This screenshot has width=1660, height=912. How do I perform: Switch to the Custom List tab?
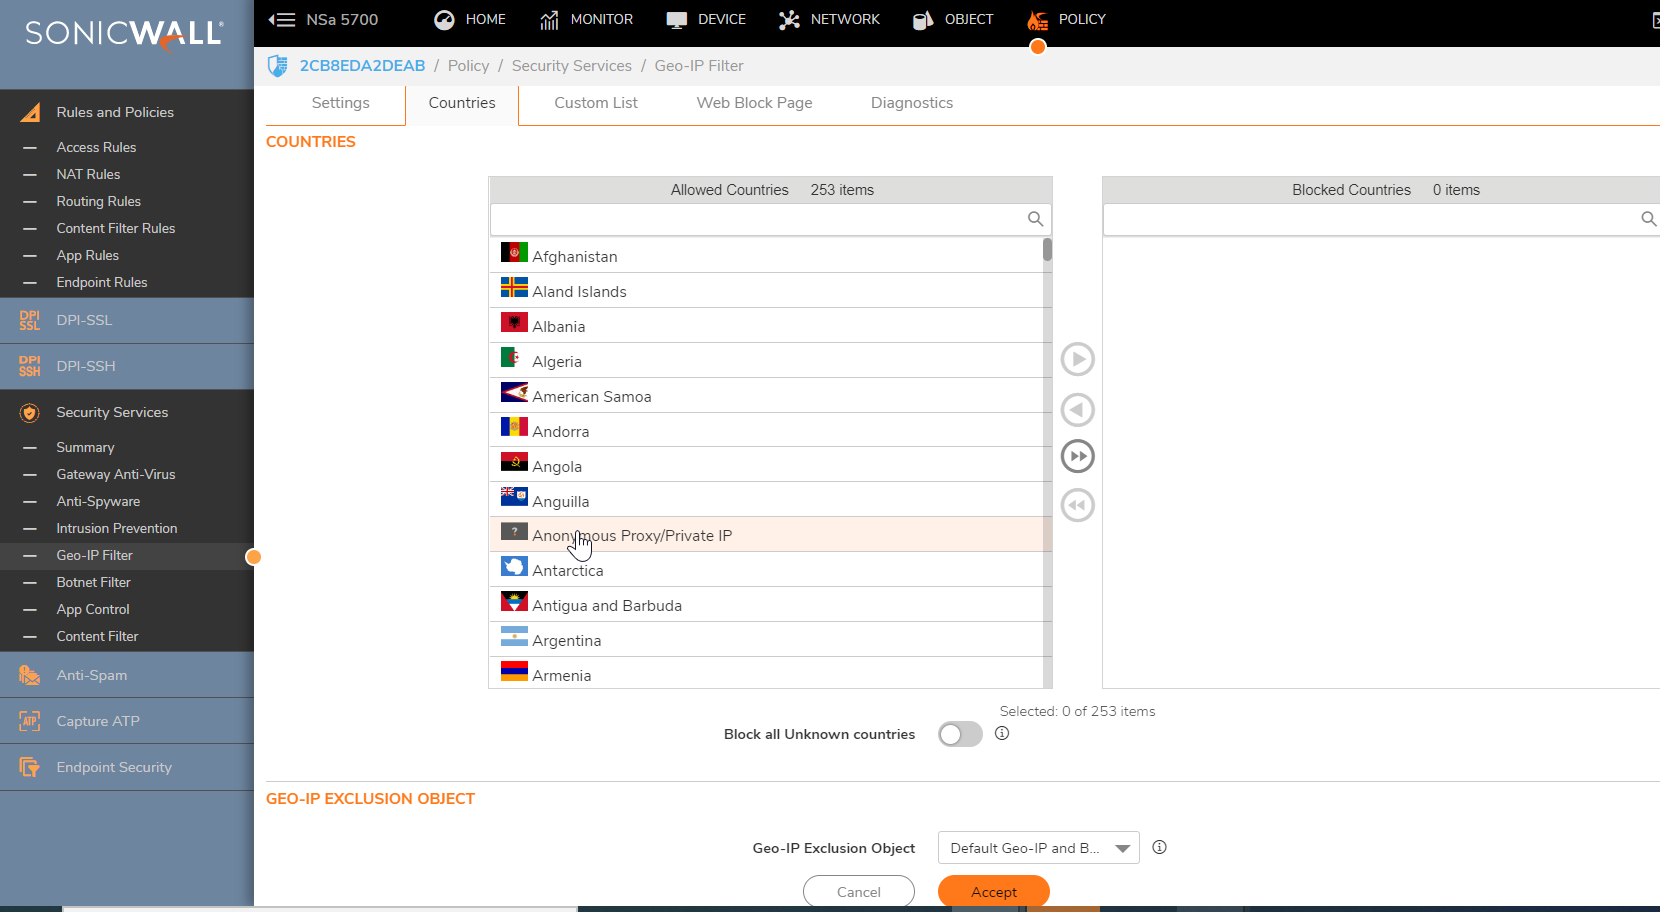[595, 103]
